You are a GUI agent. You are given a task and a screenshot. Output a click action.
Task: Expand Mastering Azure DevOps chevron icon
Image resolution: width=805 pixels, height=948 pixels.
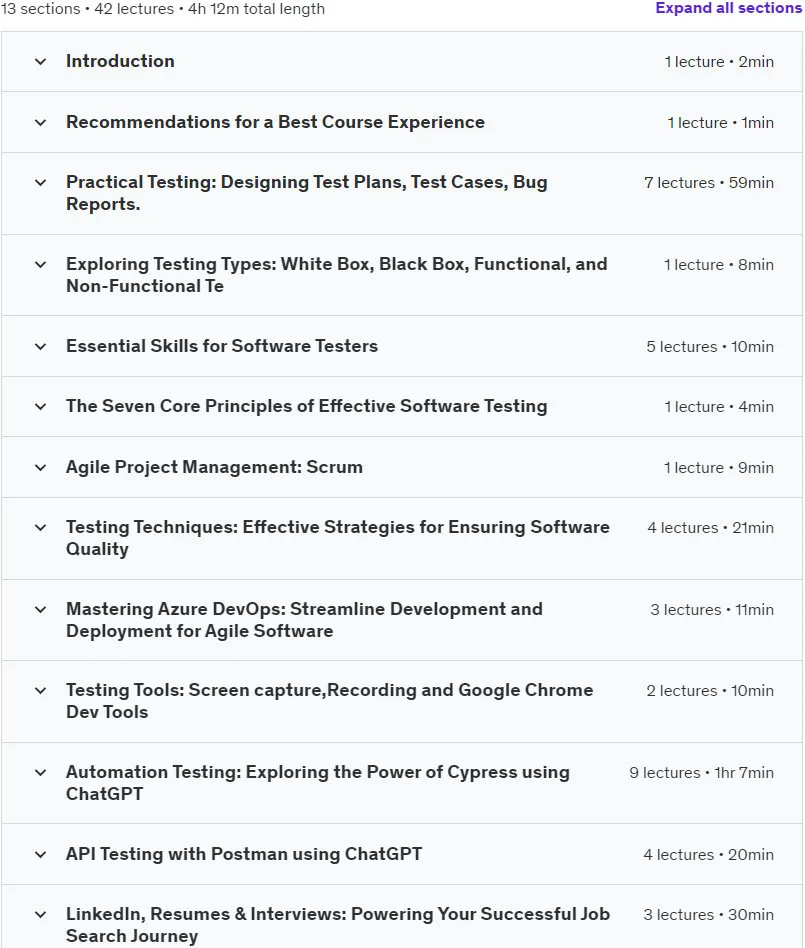pyautogui.click(x=41, y=609)
